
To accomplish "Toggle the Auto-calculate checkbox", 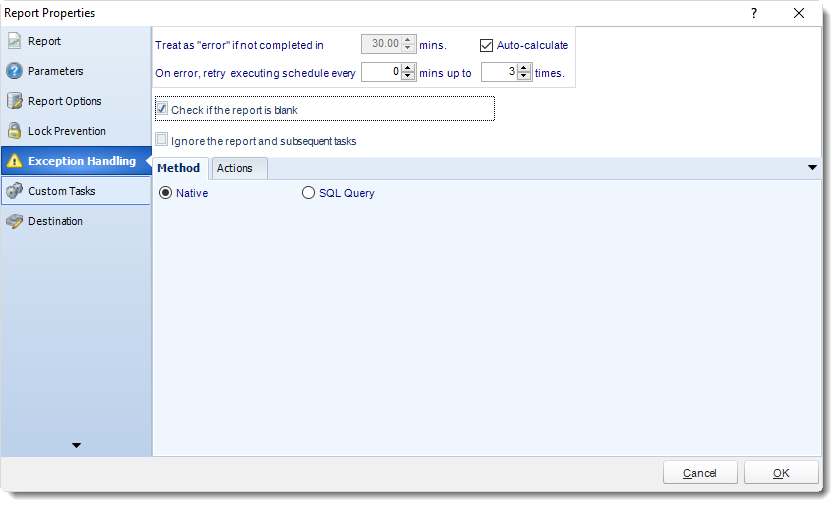I will coord(486,45).
